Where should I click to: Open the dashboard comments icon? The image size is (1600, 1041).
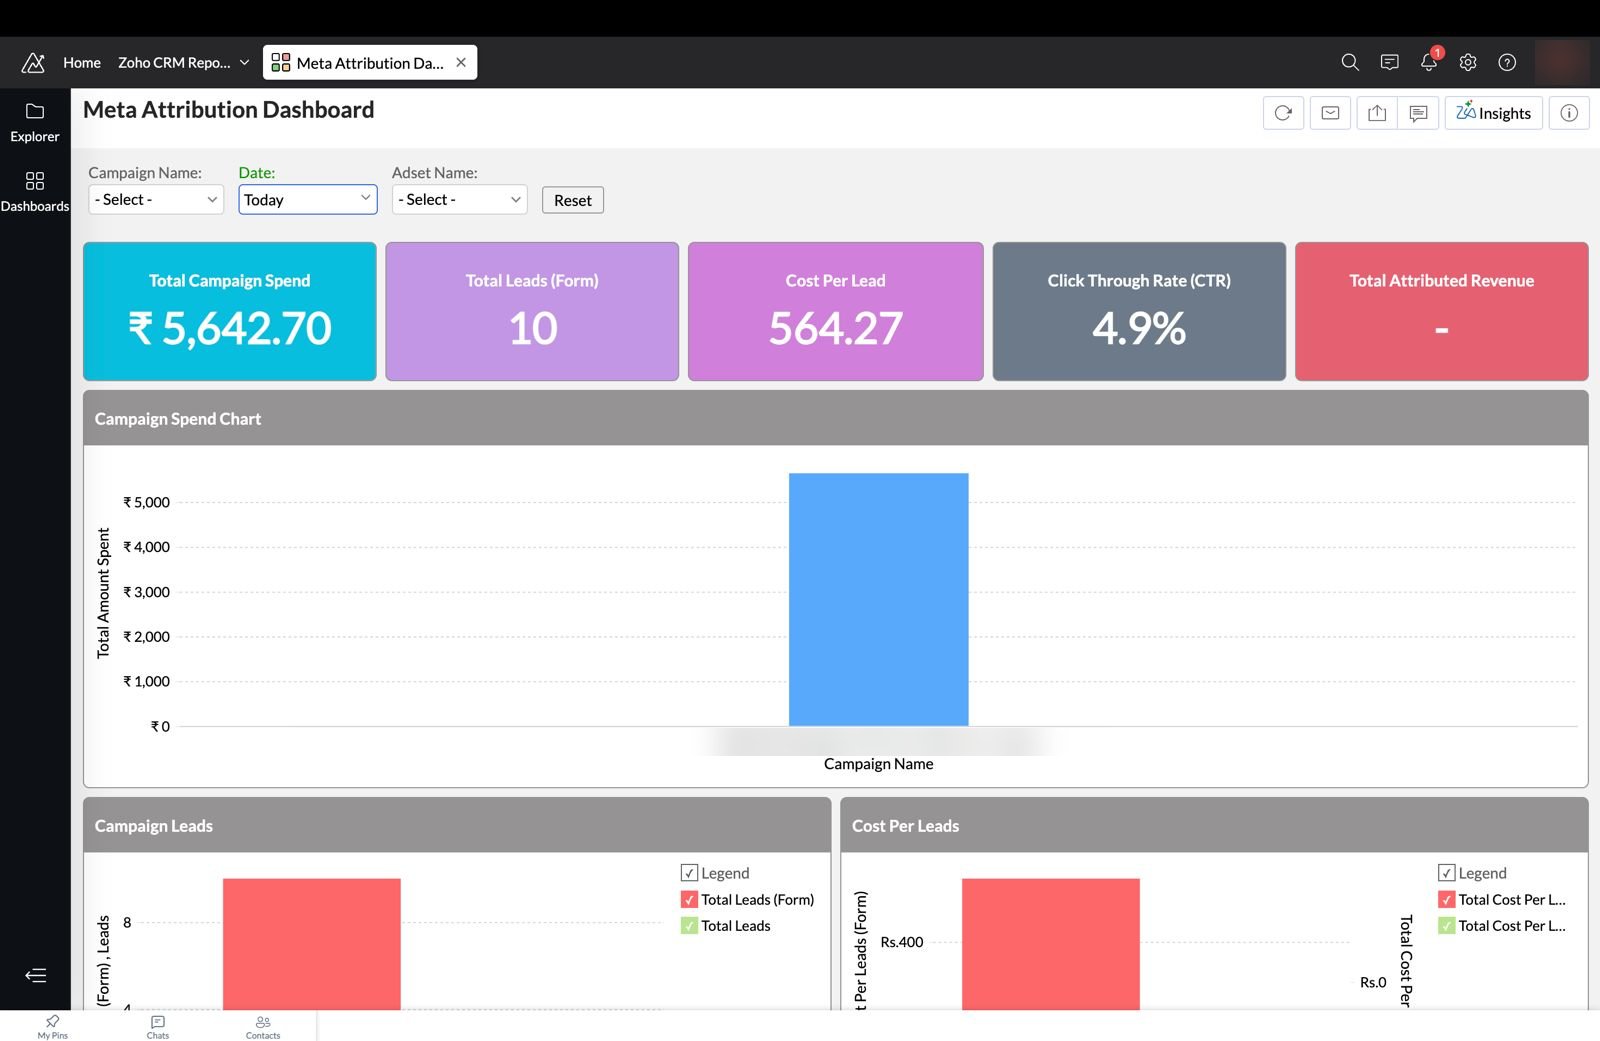coord(1418,113)
